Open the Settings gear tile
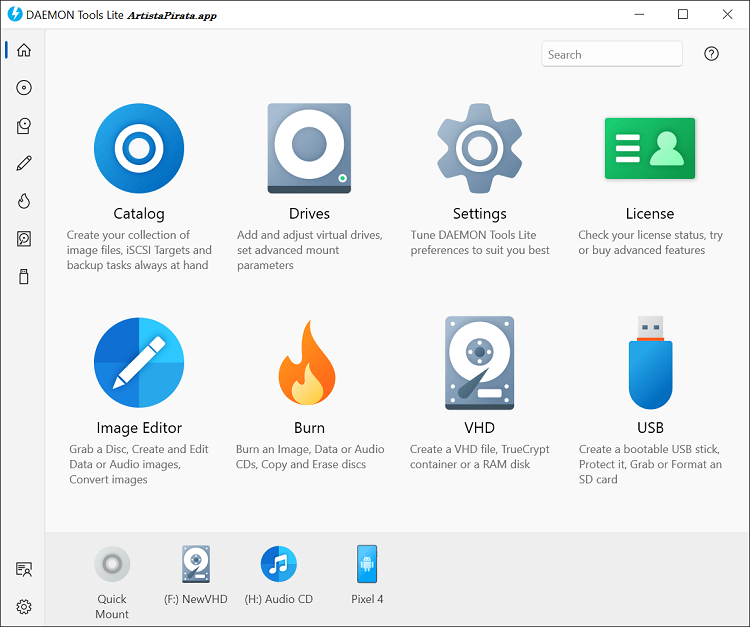 479,149
